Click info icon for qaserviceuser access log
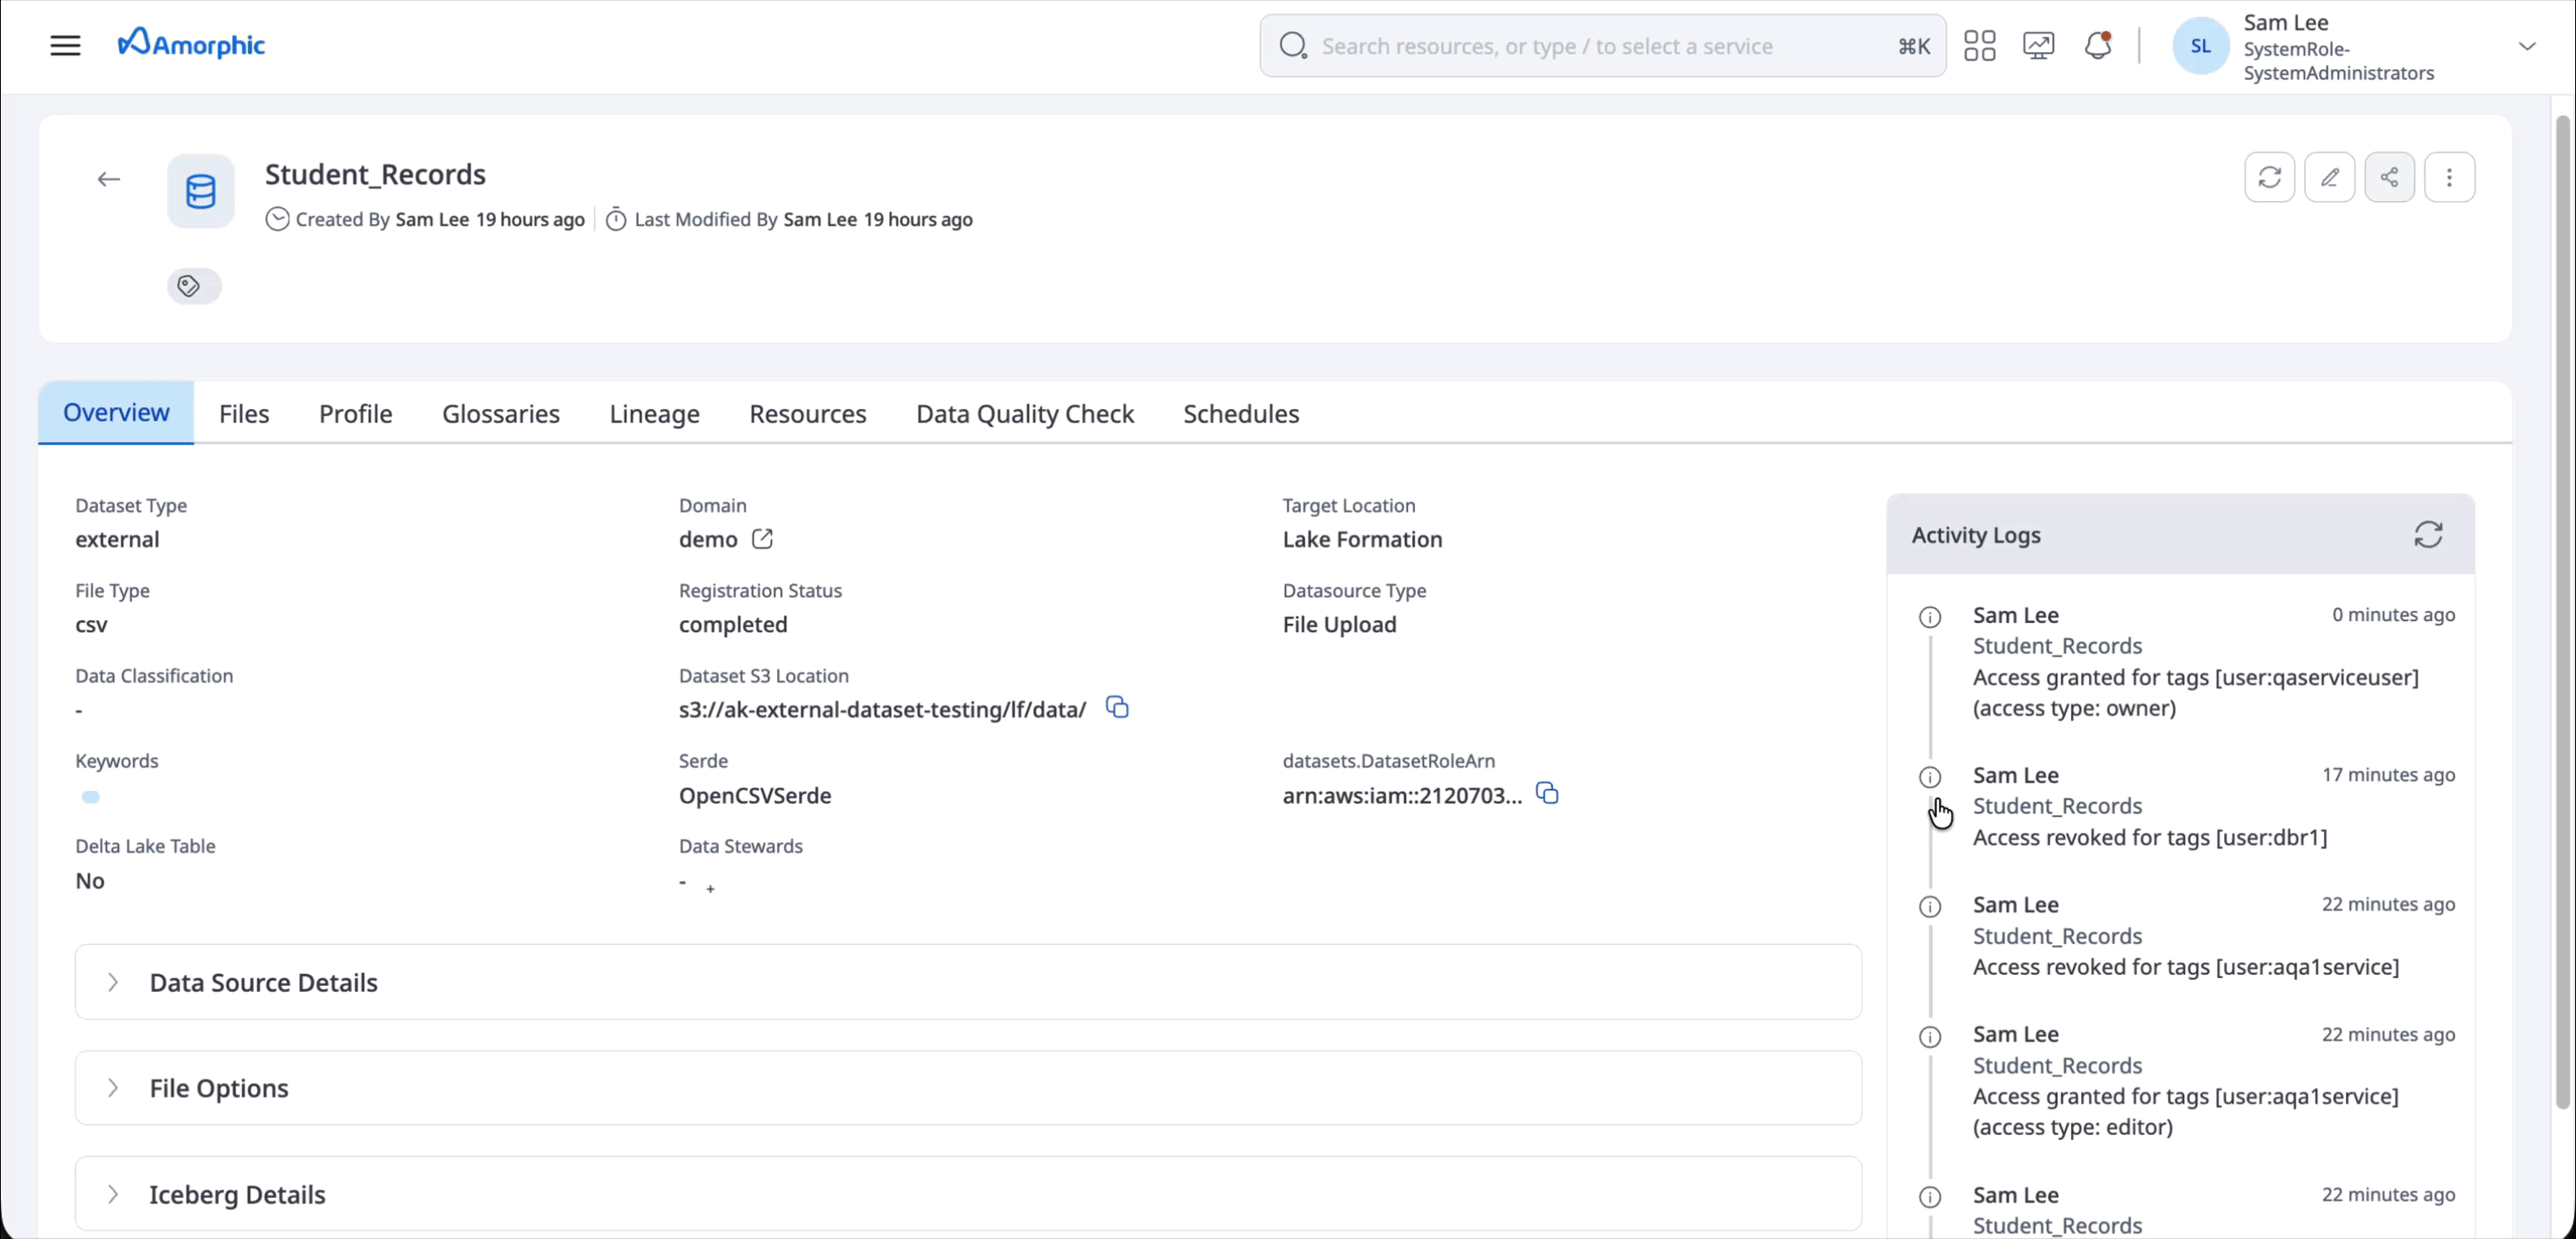The height and width of the screenshot is (1239, 2576). [x=1930, y=617]
